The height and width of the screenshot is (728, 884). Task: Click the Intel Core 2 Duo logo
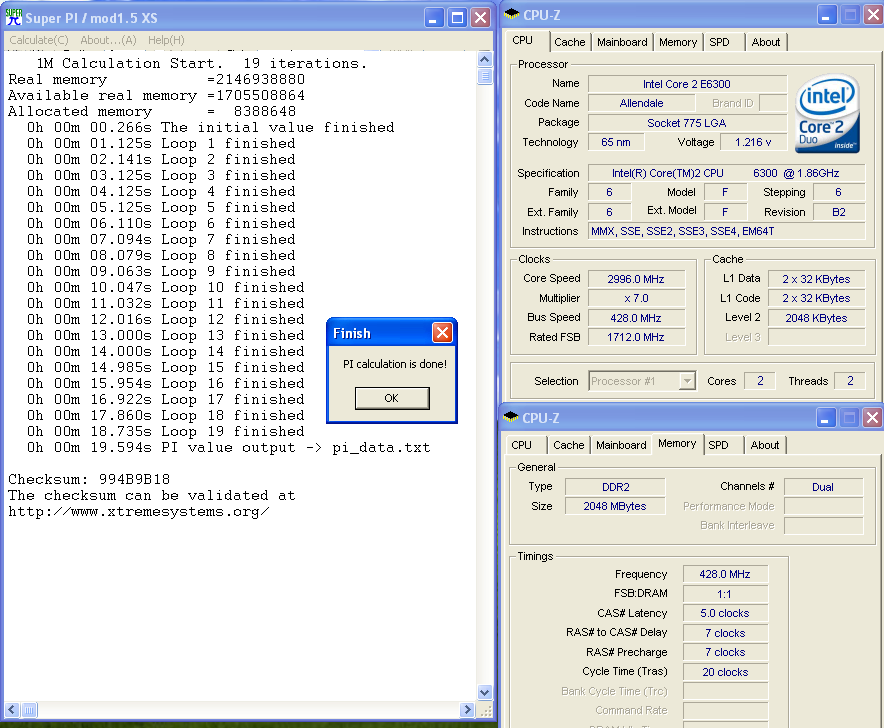[828, 114]
